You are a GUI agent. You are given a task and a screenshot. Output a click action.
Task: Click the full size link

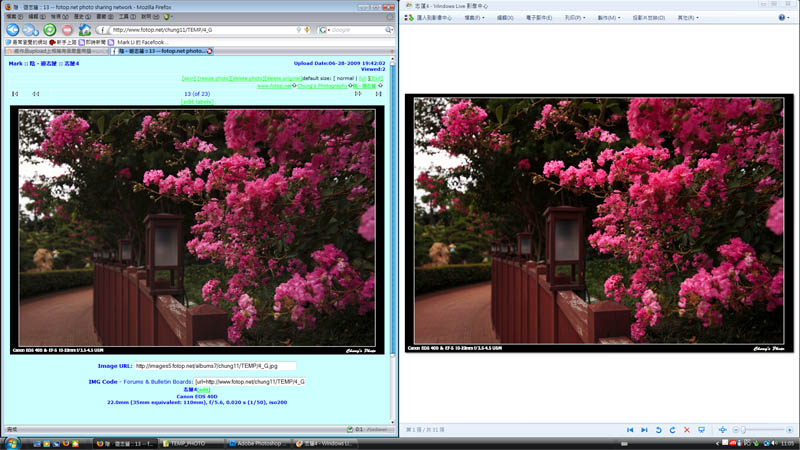click(x=362, y=79)
